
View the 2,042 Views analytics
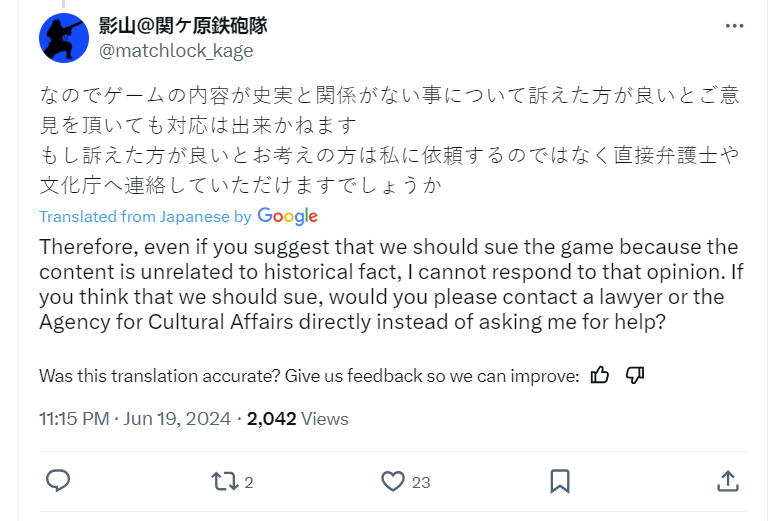(x=298, y=419)
